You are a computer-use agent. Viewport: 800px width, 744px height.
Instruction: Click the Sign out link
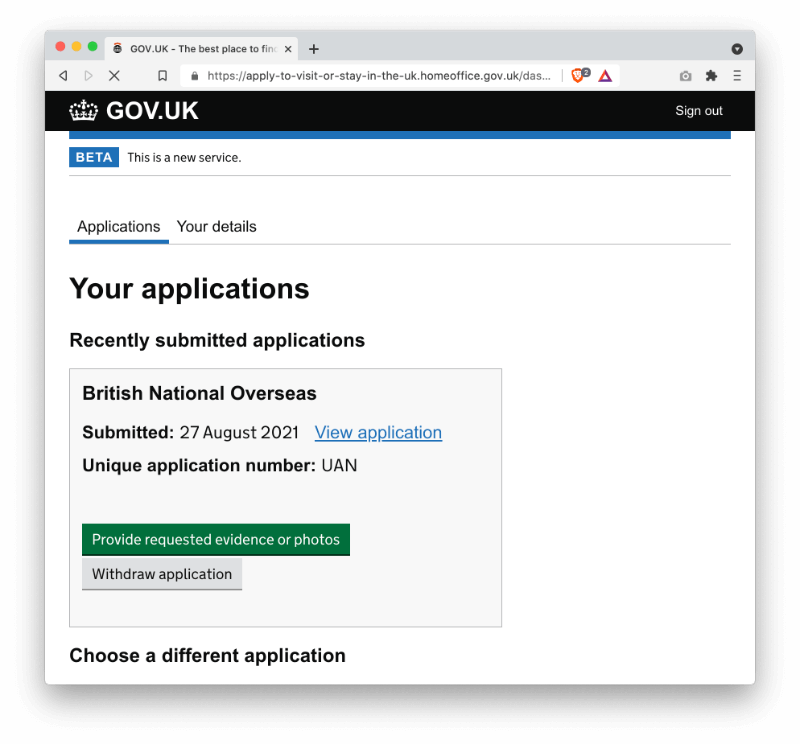(x=699, y=111)
